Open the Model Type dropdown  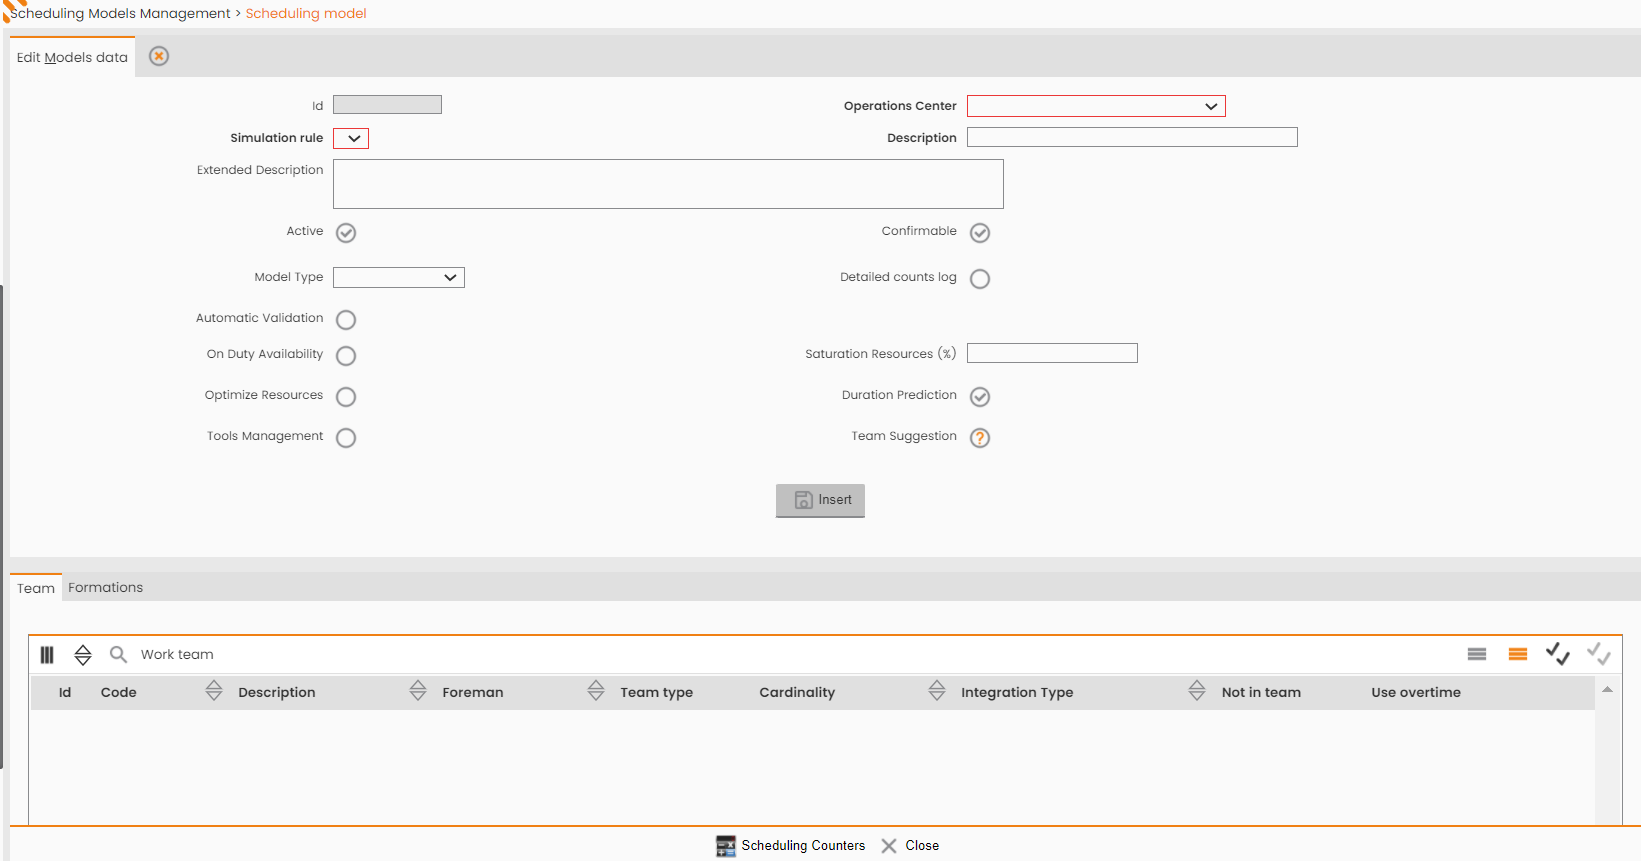point(399,277)
